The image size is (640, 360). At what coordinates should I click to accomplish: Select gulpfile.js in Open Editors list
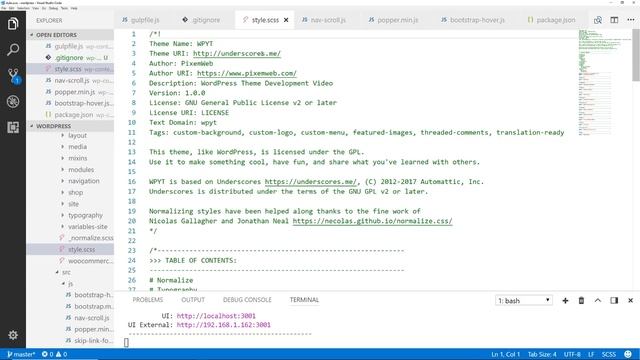(70, 46)
